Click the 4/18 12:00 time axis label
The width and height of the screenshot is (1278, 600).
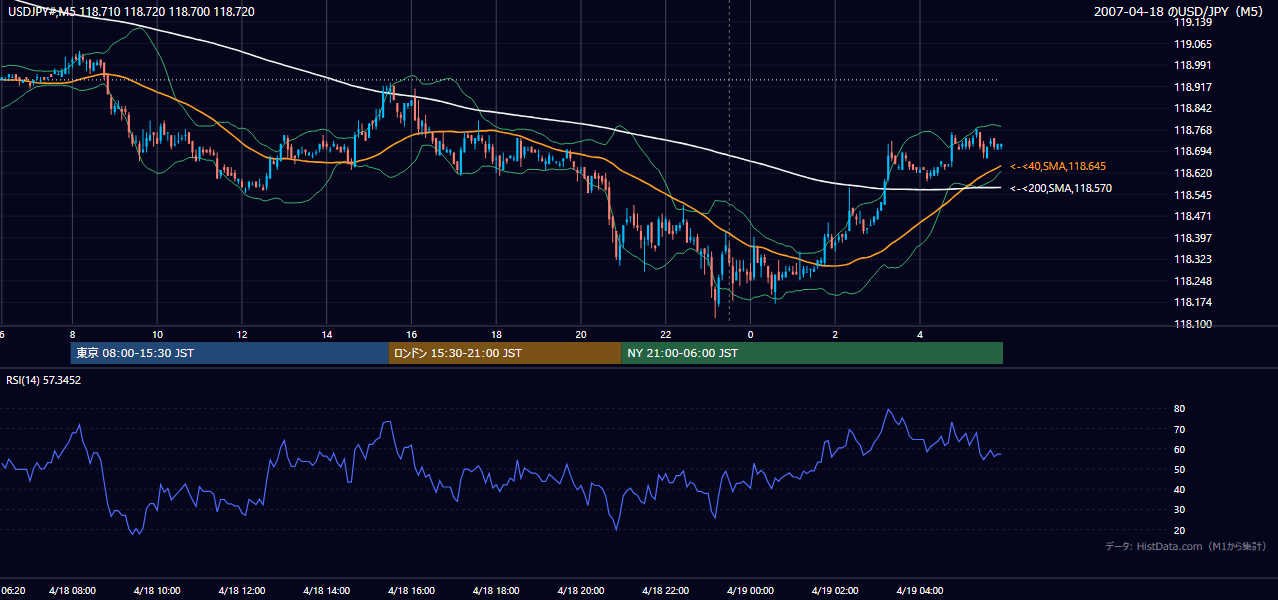tap(244, 591)
